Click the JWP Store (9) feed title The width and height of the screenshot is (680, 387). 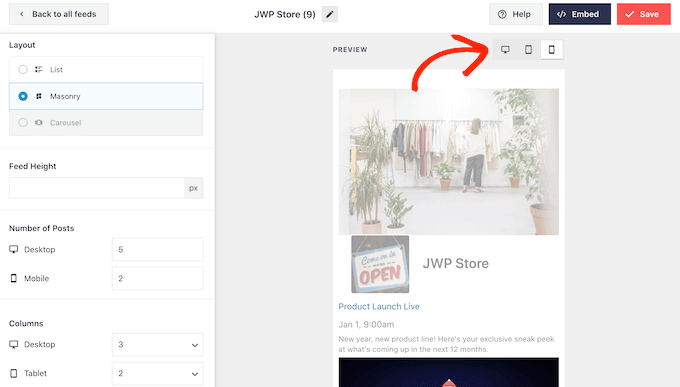tap(285, 14)
